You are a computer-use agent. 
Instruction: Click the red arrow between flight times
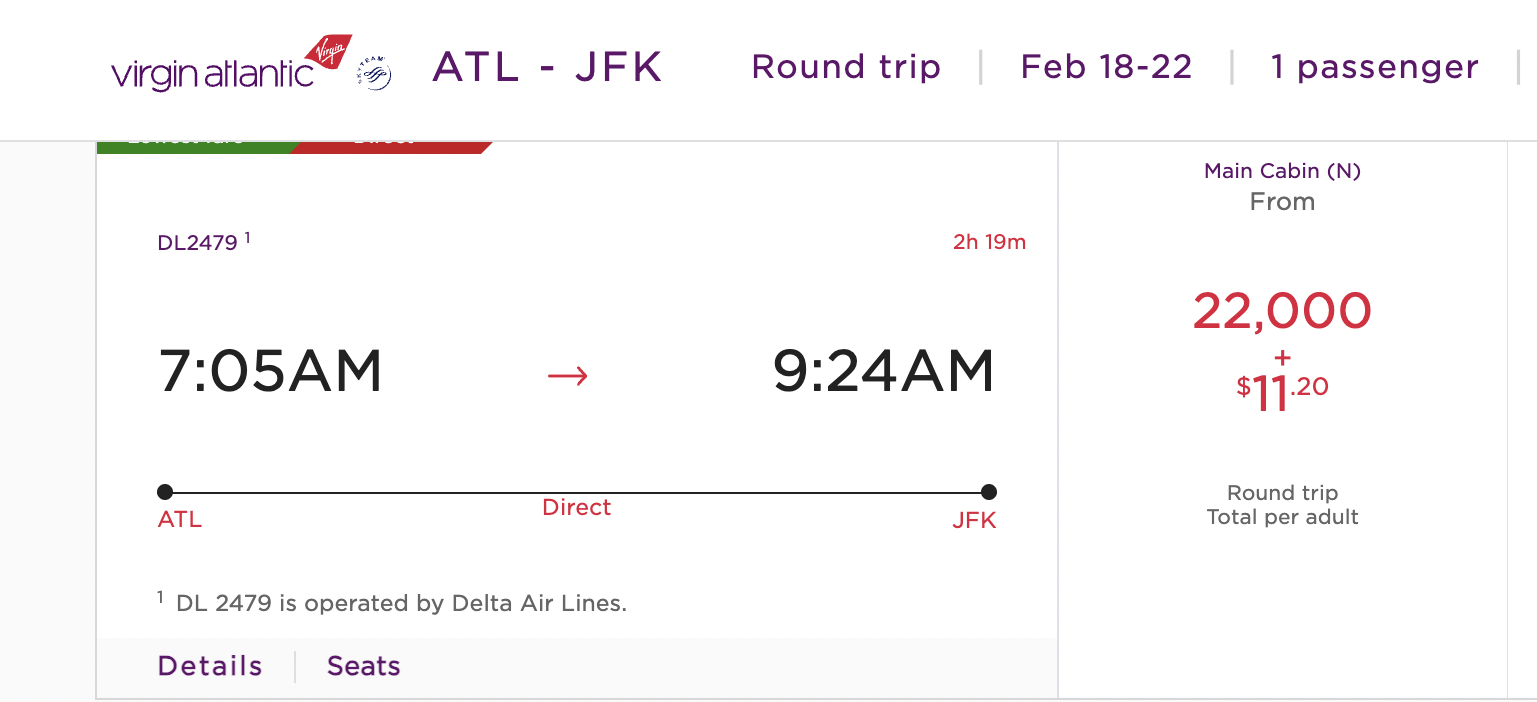click(567, 375)
